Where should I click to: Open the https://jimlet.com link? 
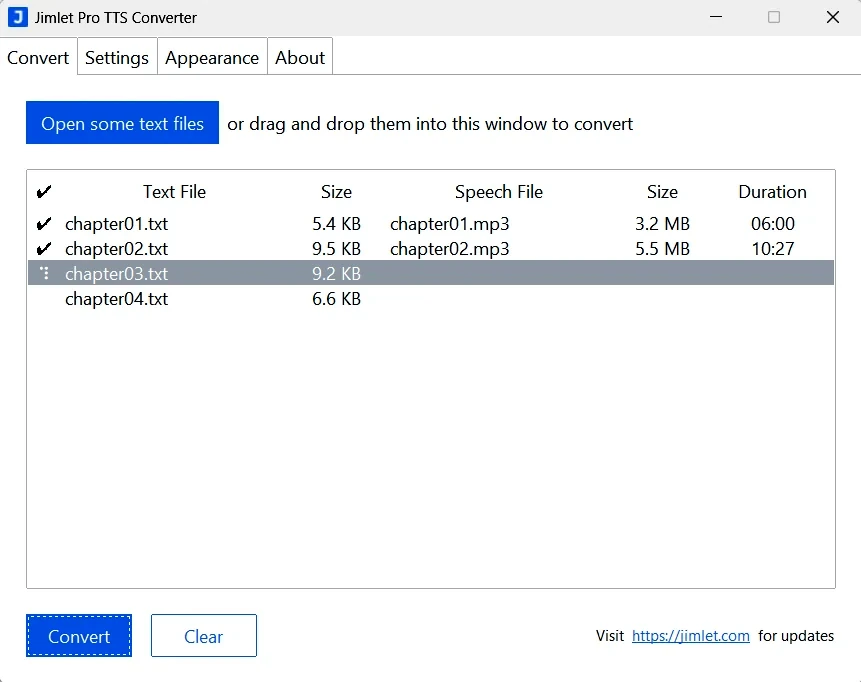point(691,636)
